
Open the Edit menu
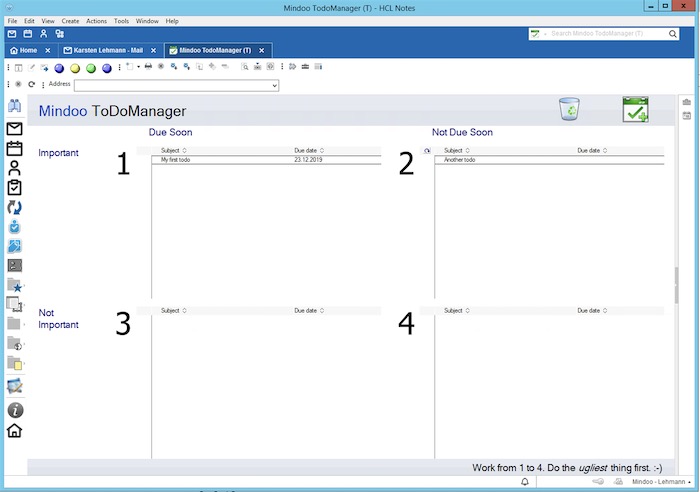(x=29, y=21)
